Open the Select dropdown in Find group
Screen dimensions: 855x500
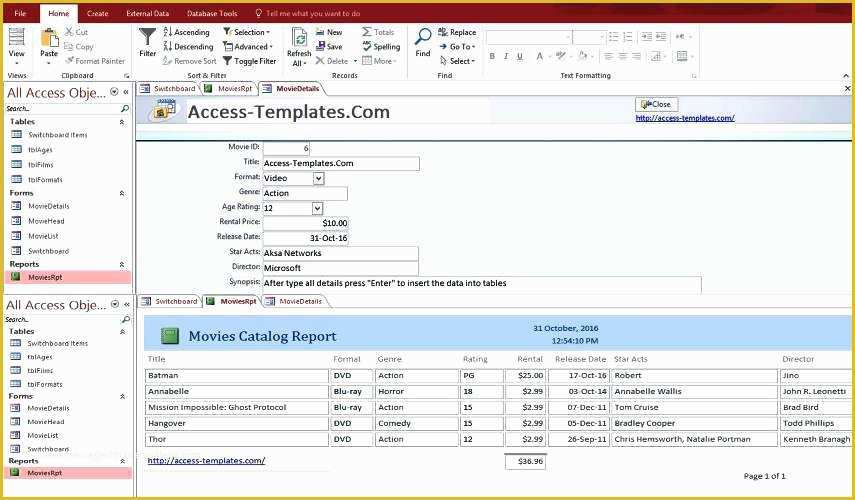[x=457, y=61]
